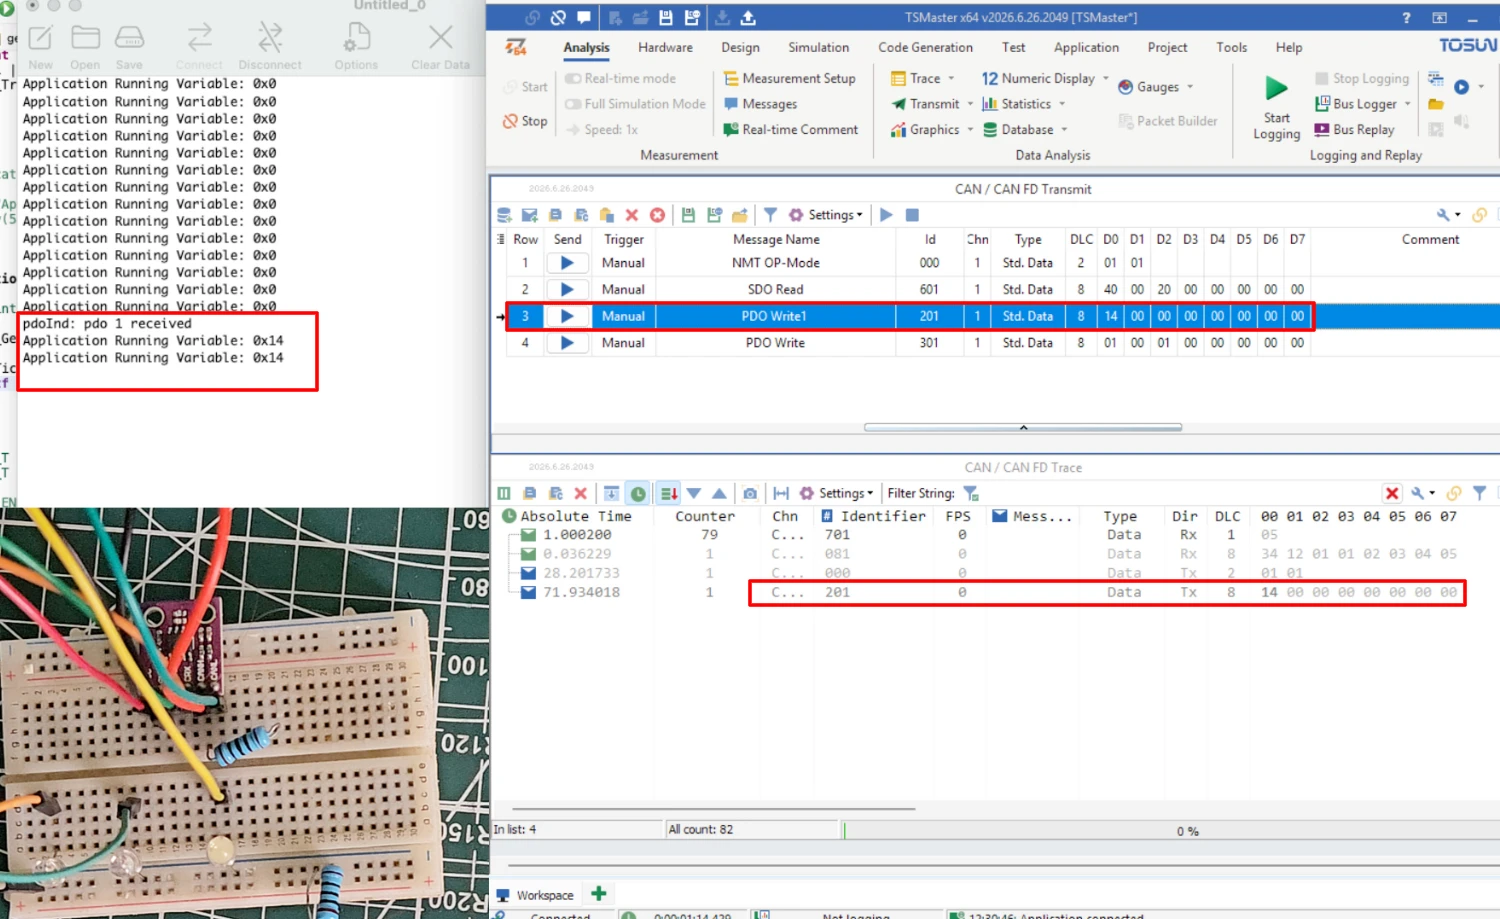The width and height of the screenshot is (1500, 919).
Task: Toggle Full Simulation Mode switch
Action: pyautogui.click(x=573, y=104)
